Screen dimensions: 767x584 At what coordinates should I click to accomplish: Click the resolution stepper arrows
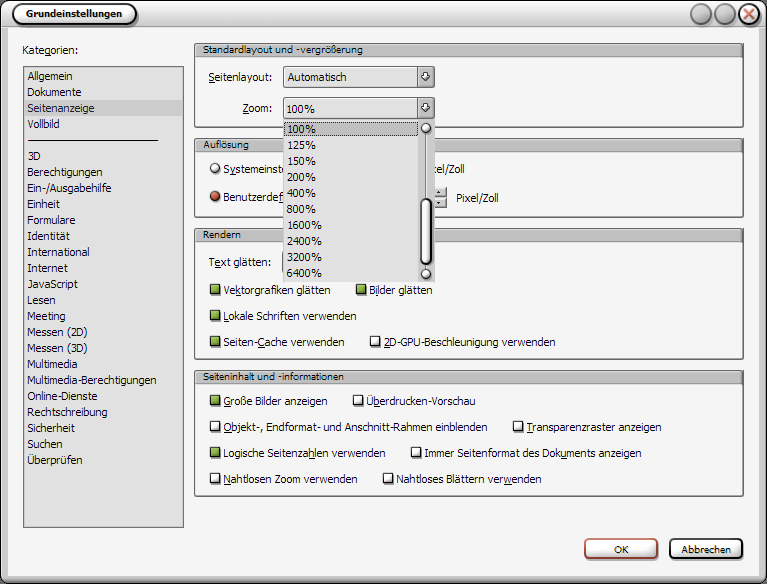tap(440, 197)
